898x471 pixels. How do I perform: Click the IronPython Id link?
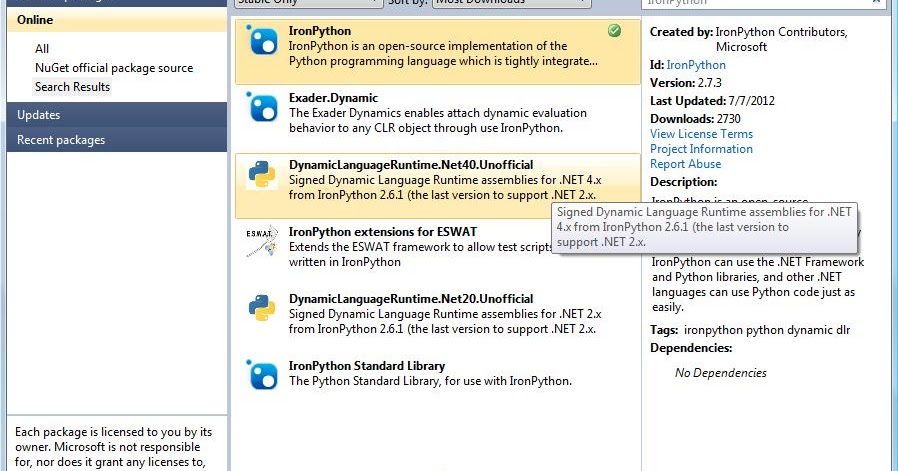coord(696,65)
